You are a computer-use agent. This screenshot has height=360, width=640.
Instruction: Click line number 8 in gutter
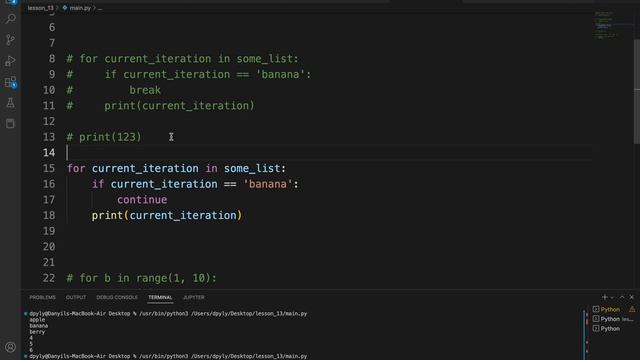52,59
